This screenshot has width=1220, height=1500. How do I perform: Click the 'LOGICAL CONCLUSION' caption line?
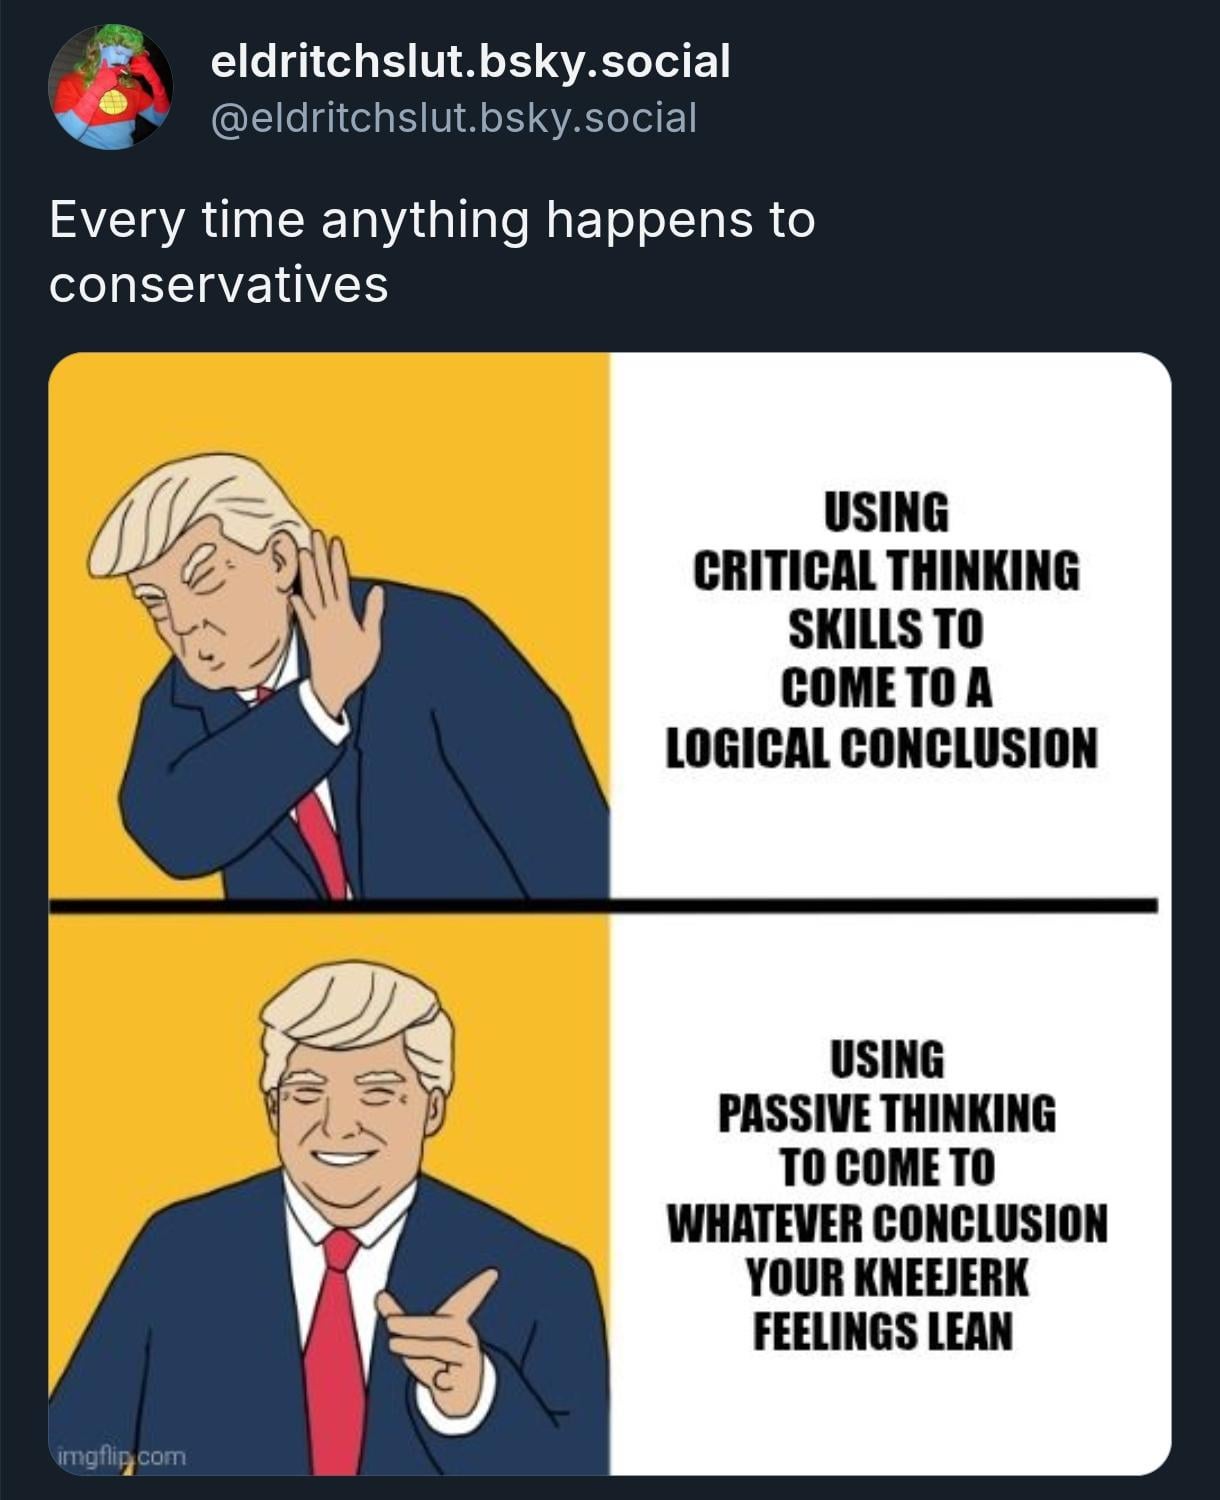(x=882, y=747)
